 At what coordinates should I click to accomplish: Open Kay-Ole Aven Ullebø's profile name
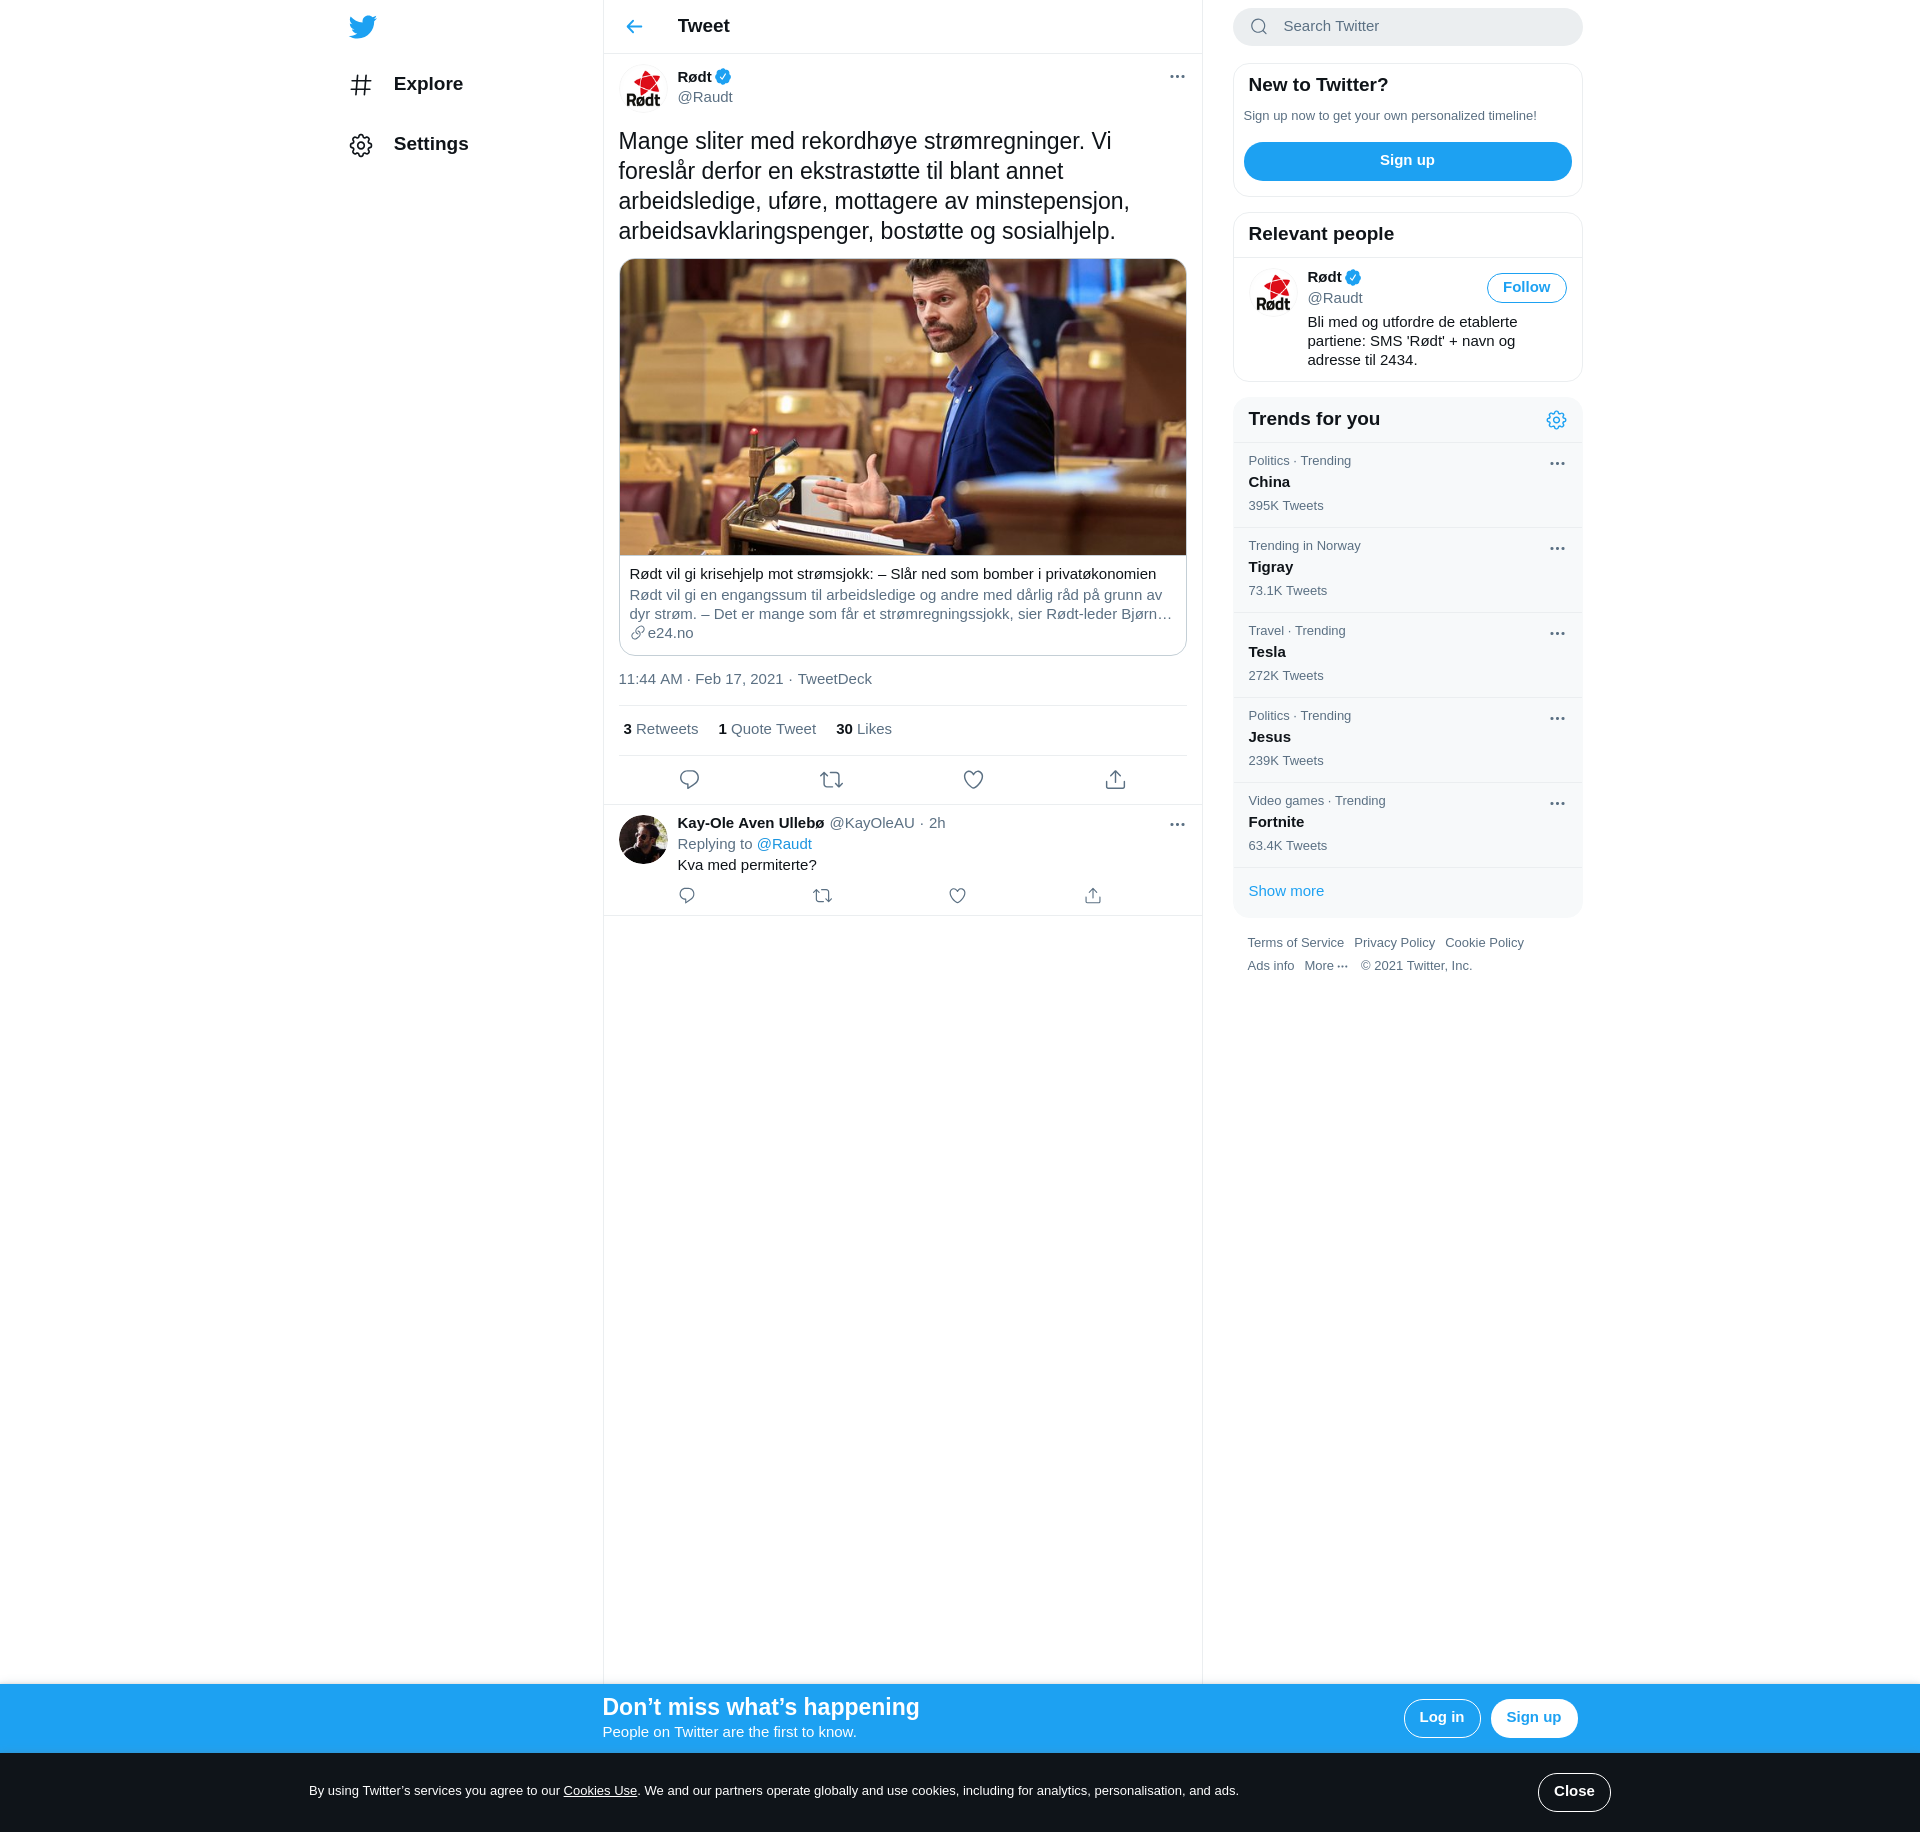750,824
